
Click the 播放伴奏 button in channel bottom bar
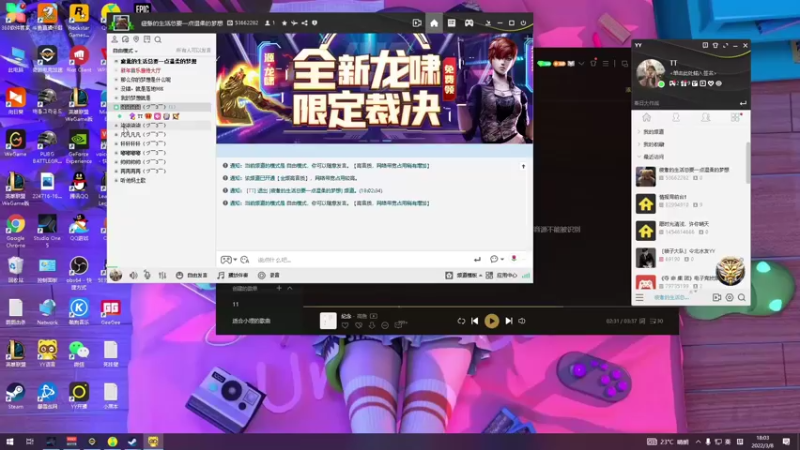tap(232, 276)
